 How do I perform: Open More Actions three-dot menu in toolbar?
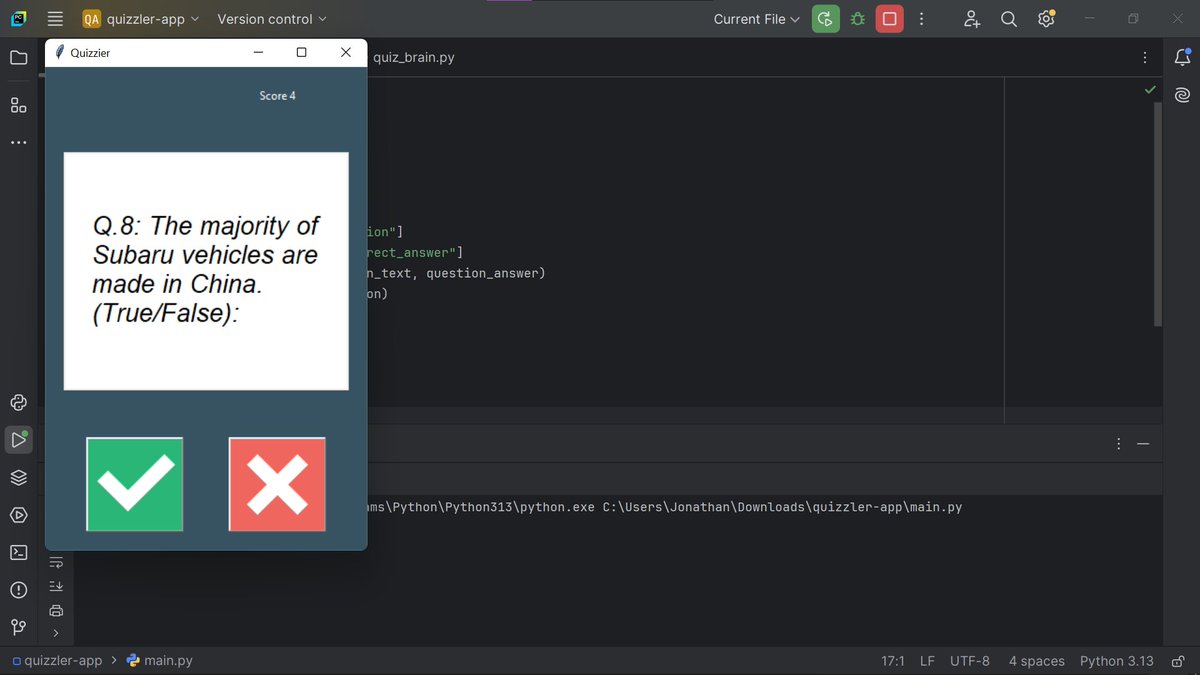[921, 19]
